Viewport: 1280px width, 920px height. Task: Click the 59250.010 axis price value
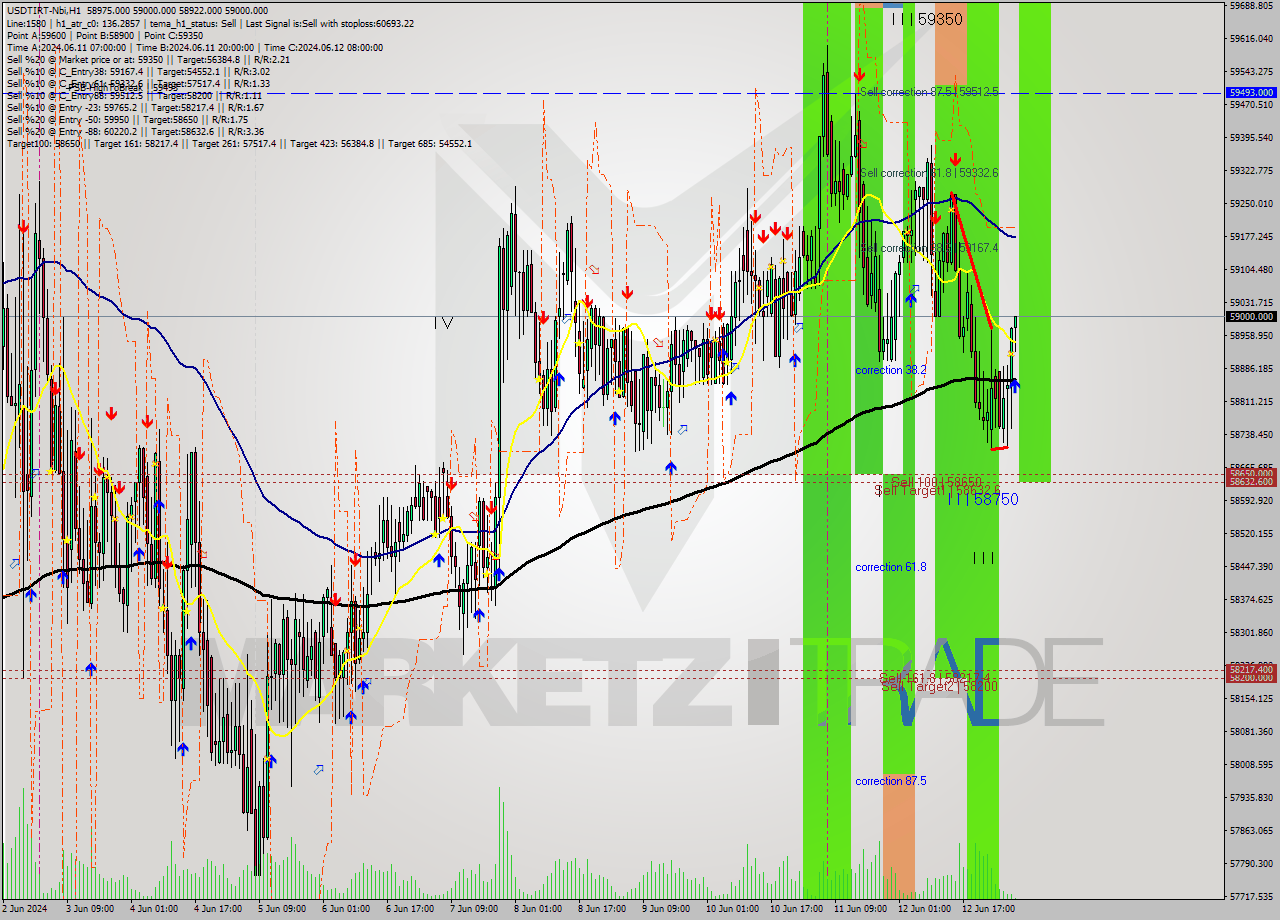click(x=1251, y=203)
